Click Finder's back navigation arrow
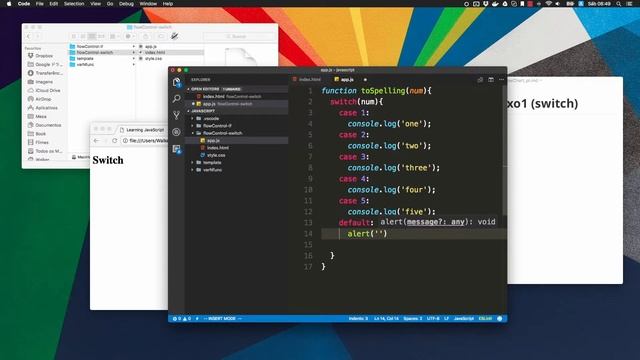This screenshot has width=640, height=360. [x=29, y=36]
